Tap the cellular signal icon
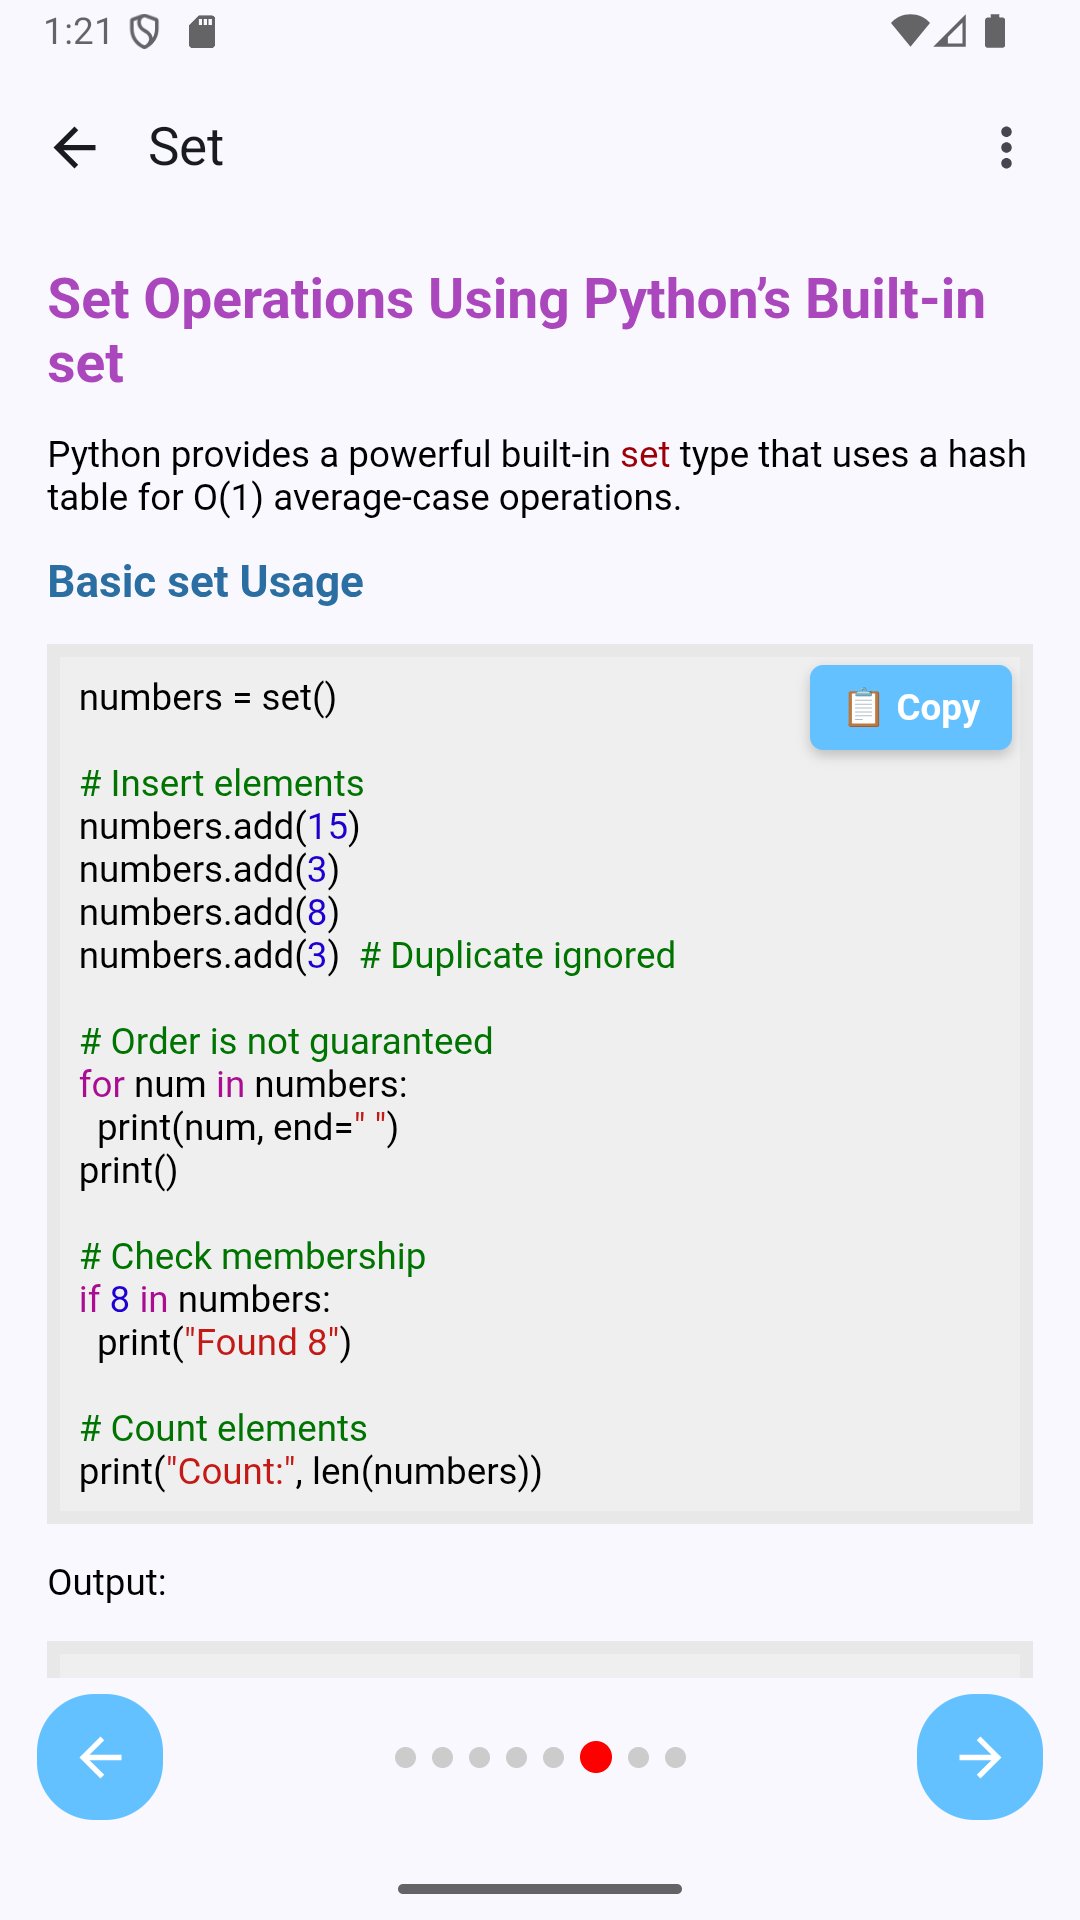 coord(951,31)
